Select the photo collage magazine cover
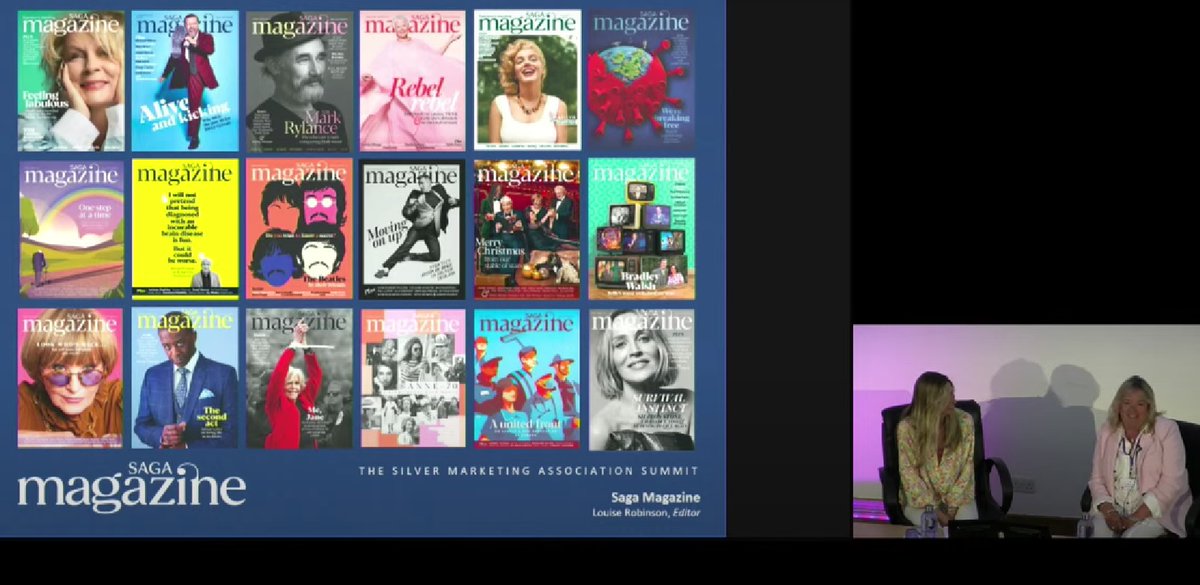This screenshot has height=585, width=1200. tap(413, 378)
